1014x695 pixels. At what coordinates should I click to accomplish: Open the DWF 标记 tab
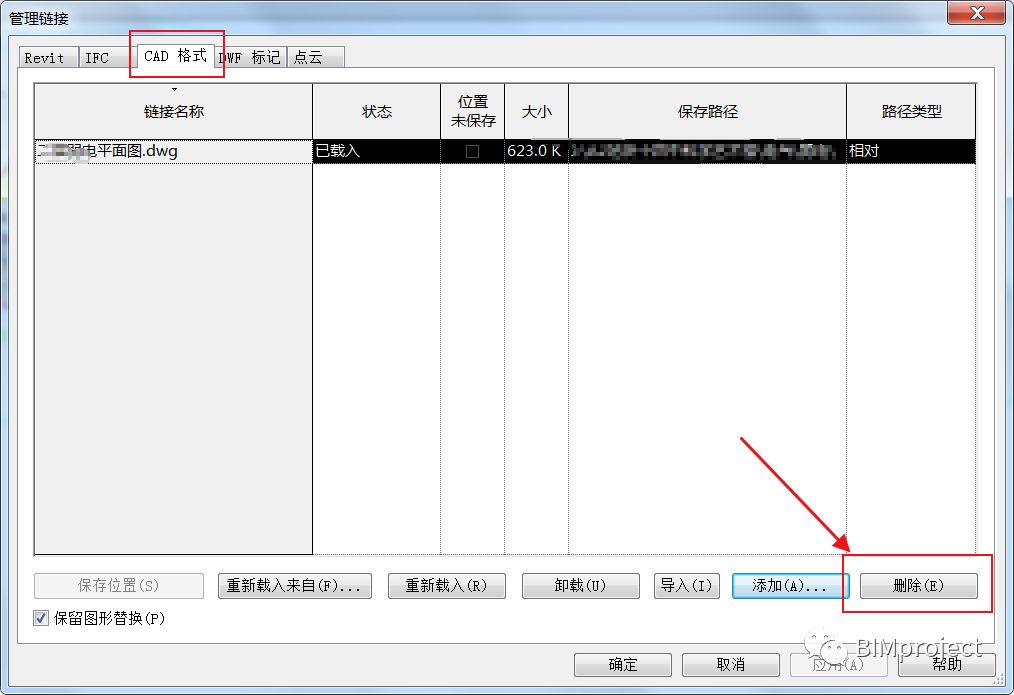tap(251, 58)
